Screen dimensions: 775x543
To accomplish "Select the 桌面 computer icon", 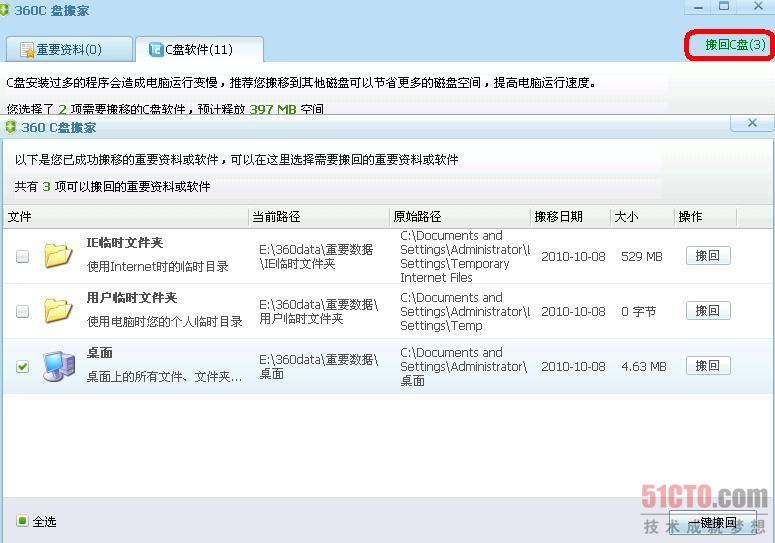I will (x=58, y=366).
